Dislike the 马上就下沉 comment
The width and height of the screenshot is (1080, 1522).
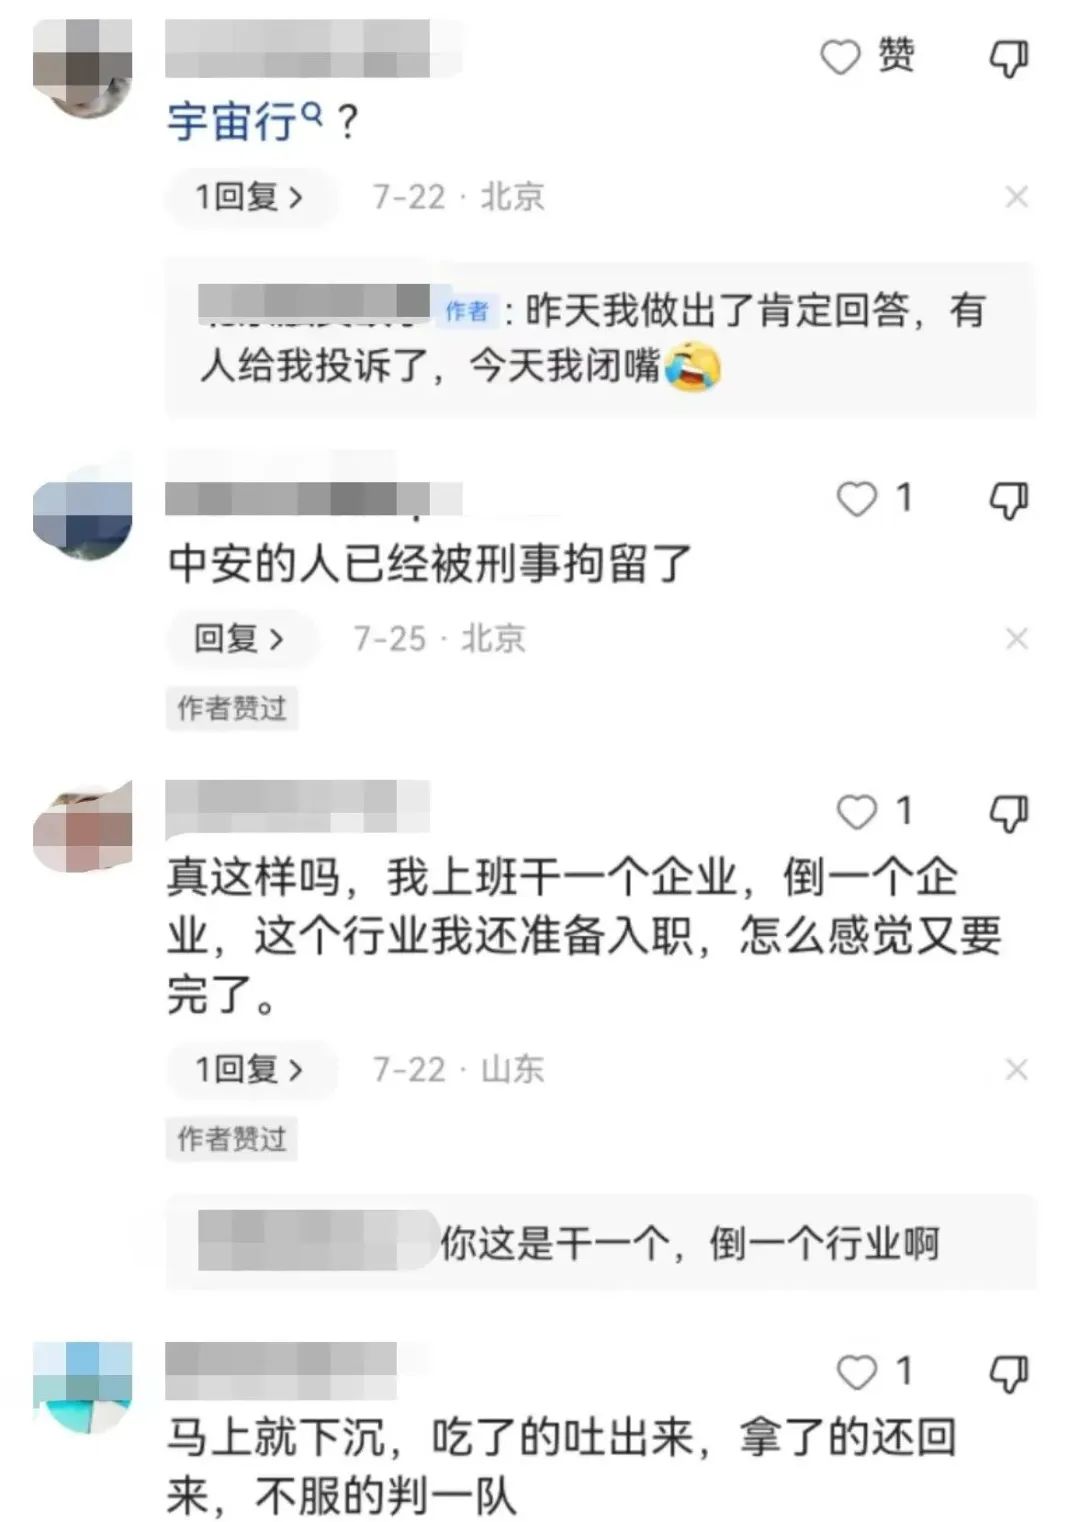click(1008, 1373)
